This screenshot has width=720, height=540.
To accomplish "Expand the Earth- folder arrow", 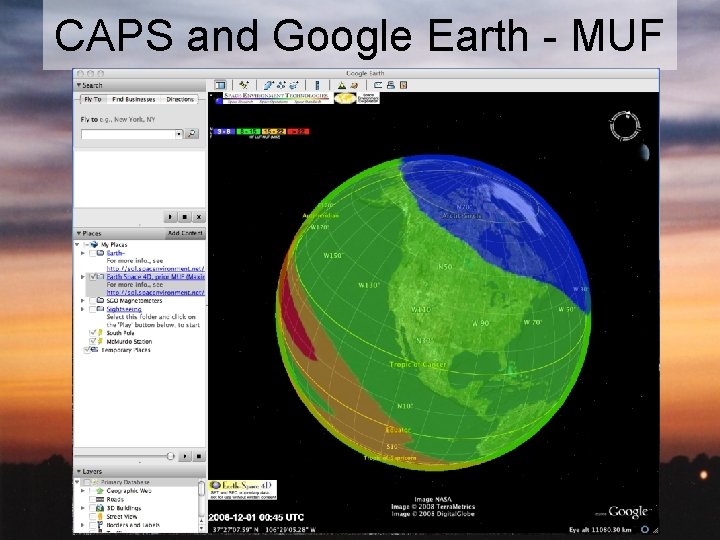I will pyautogui.click(x=83, y=253).
